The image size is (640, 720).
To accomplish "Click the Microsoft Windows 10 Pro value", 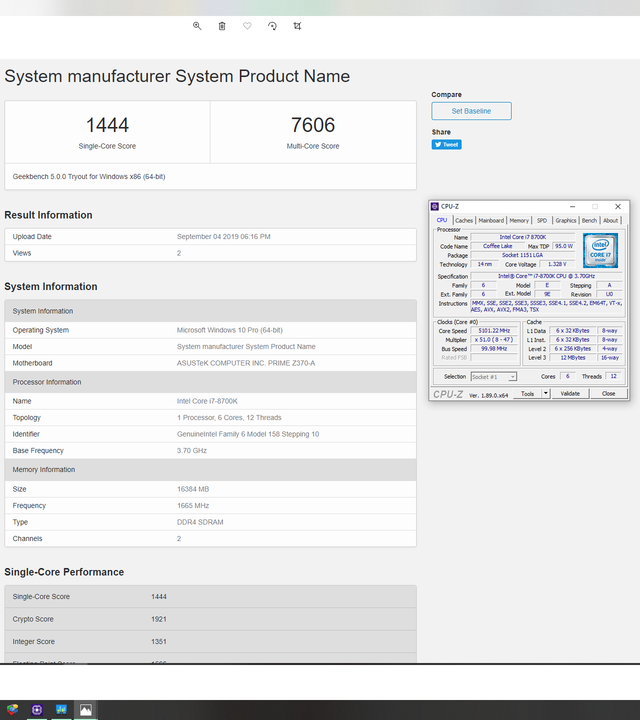I will tap(230, 330).
